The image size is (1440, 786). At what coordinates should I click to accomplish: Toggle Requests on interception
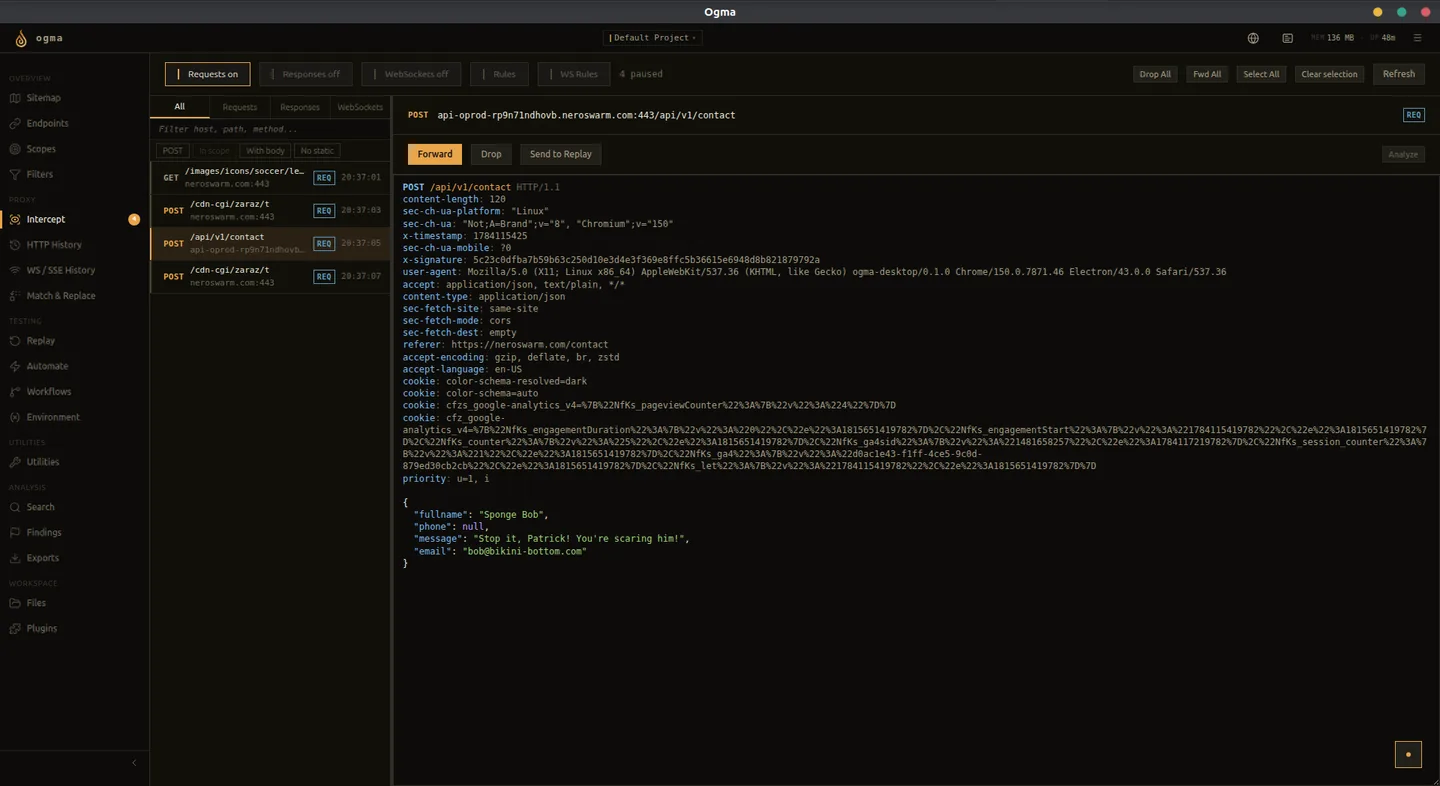[208, 74]
